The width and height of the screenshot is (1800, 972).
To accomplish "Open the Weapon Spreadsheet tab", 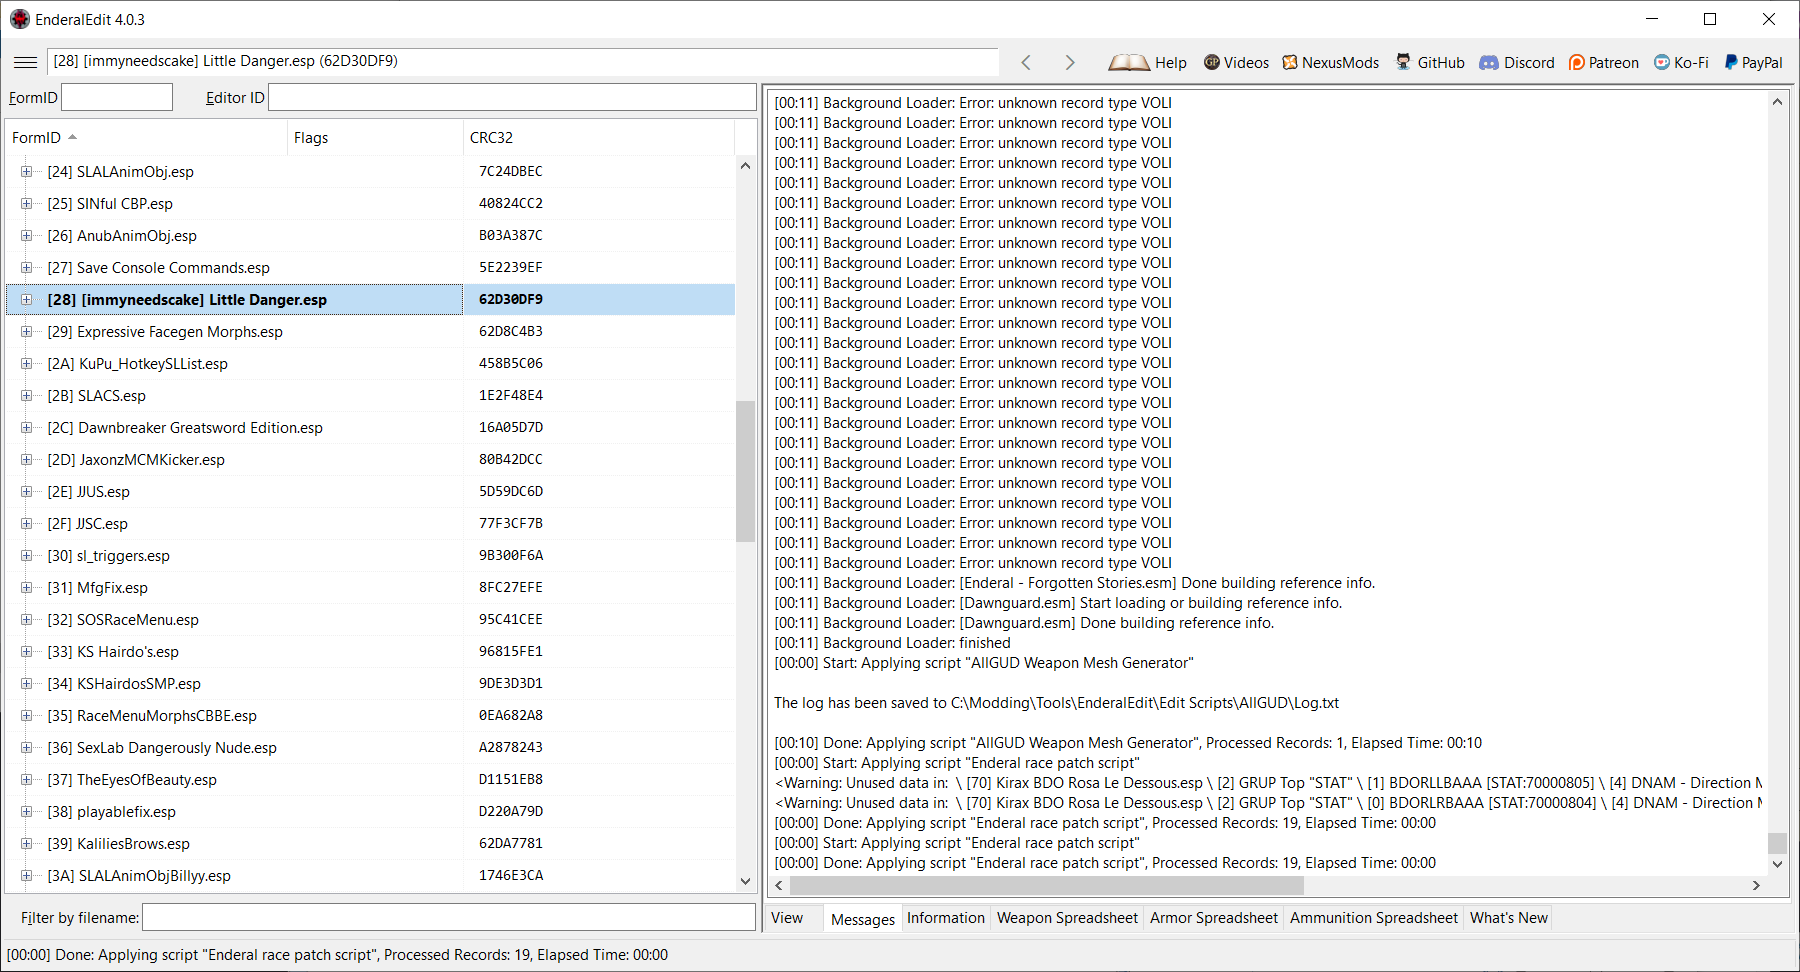I will (1067, 918).
